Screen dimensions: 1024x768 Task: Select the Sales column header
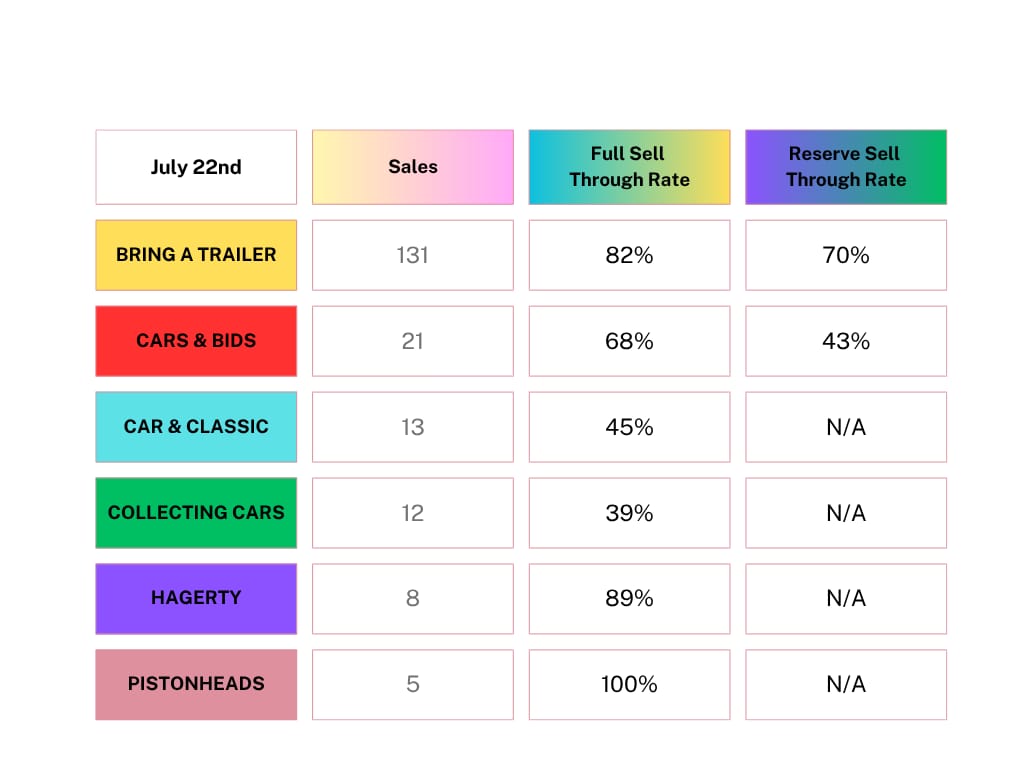click(413, 167)
